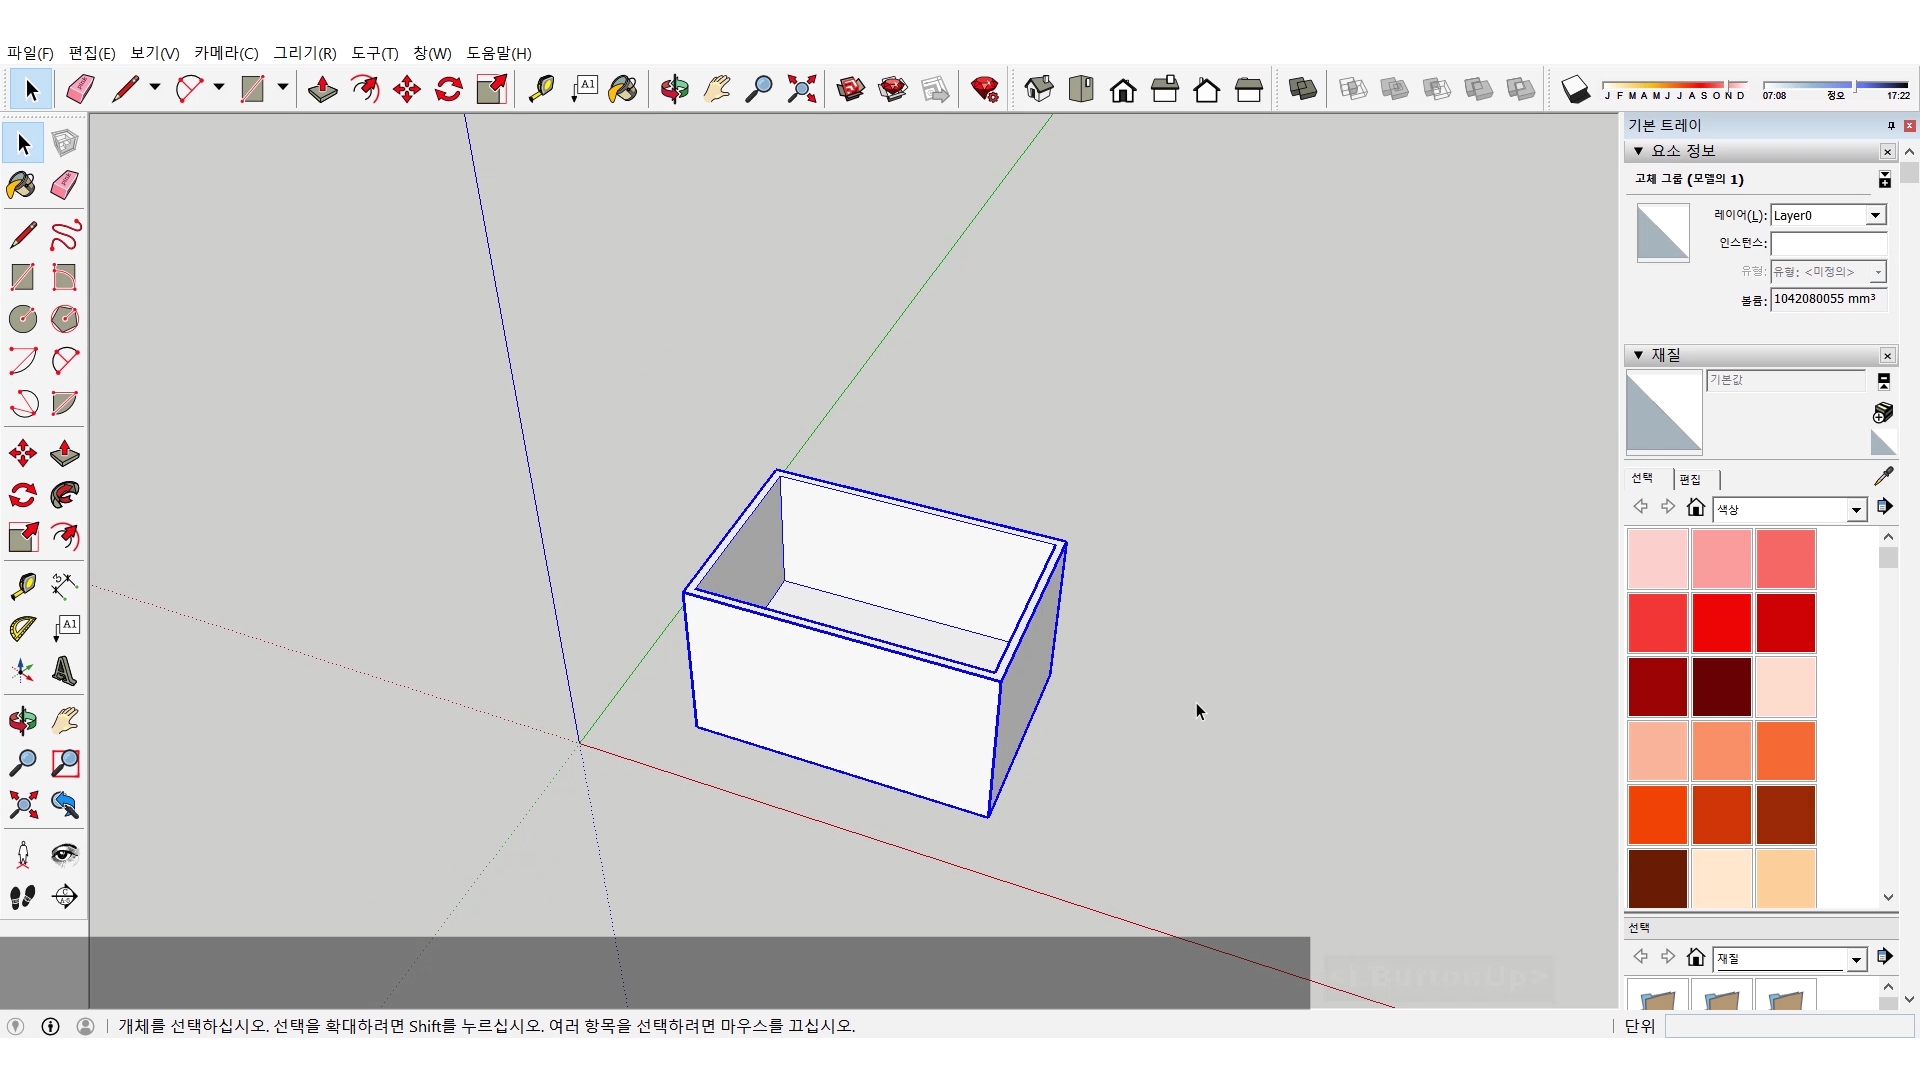Pin the default tray panel
The image size is (1920, 1080).
click(x=1891, y=125)
